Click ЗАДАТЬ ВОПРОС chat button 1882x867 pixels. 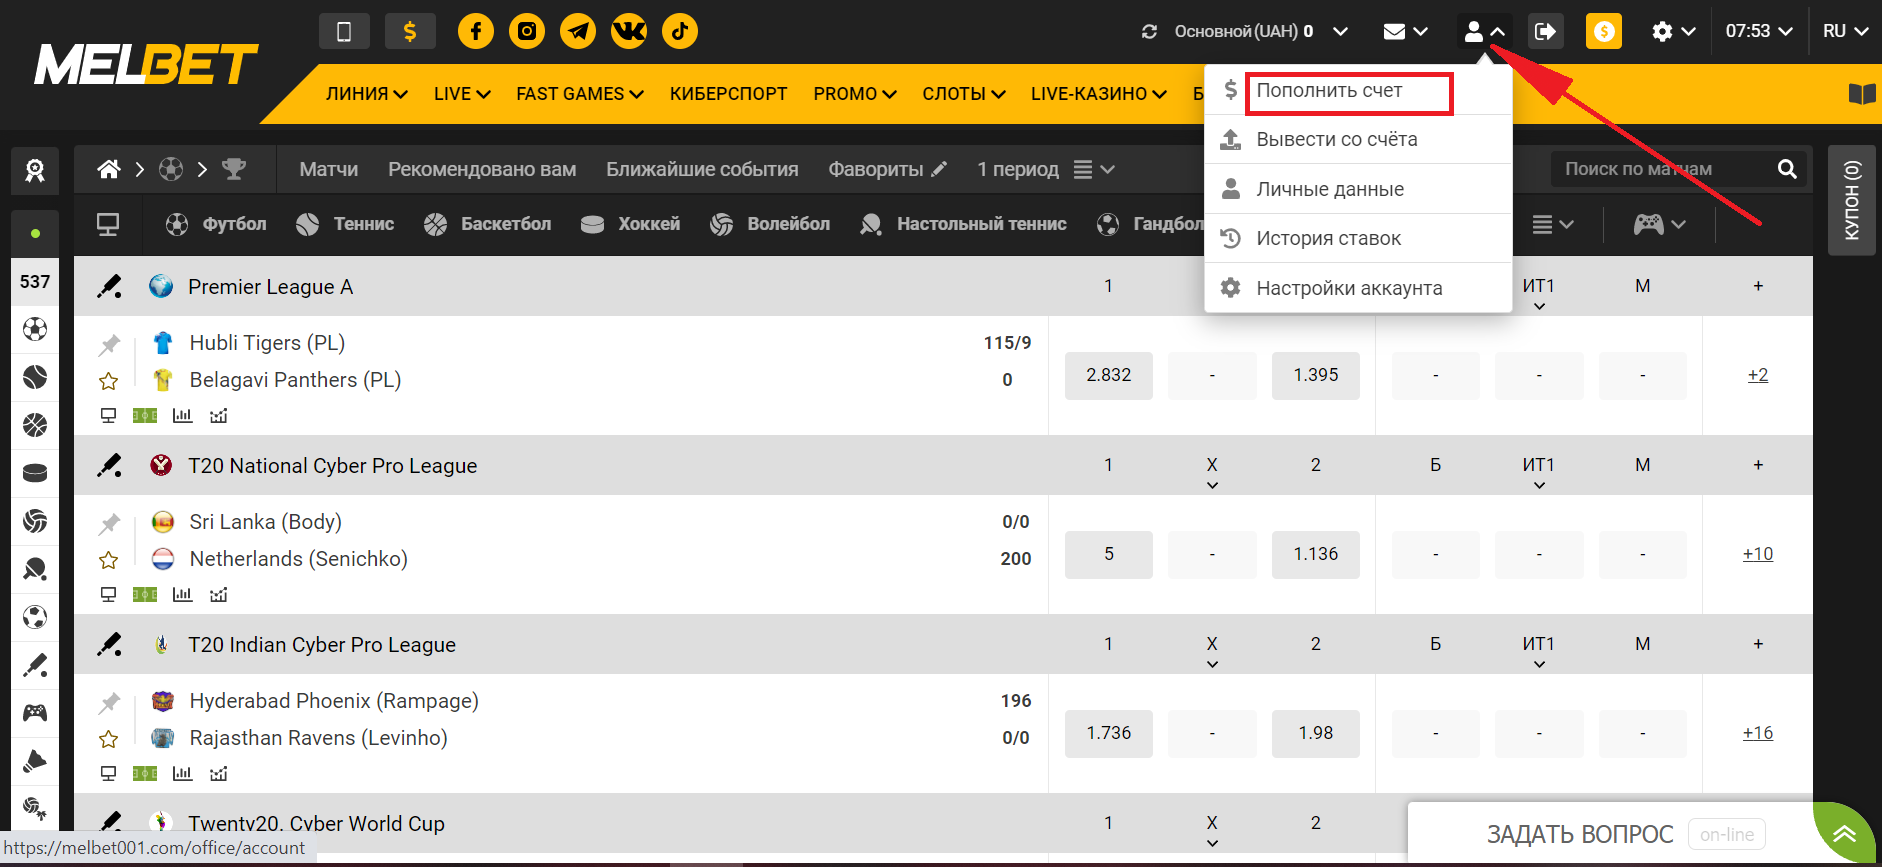(1580, 834)
